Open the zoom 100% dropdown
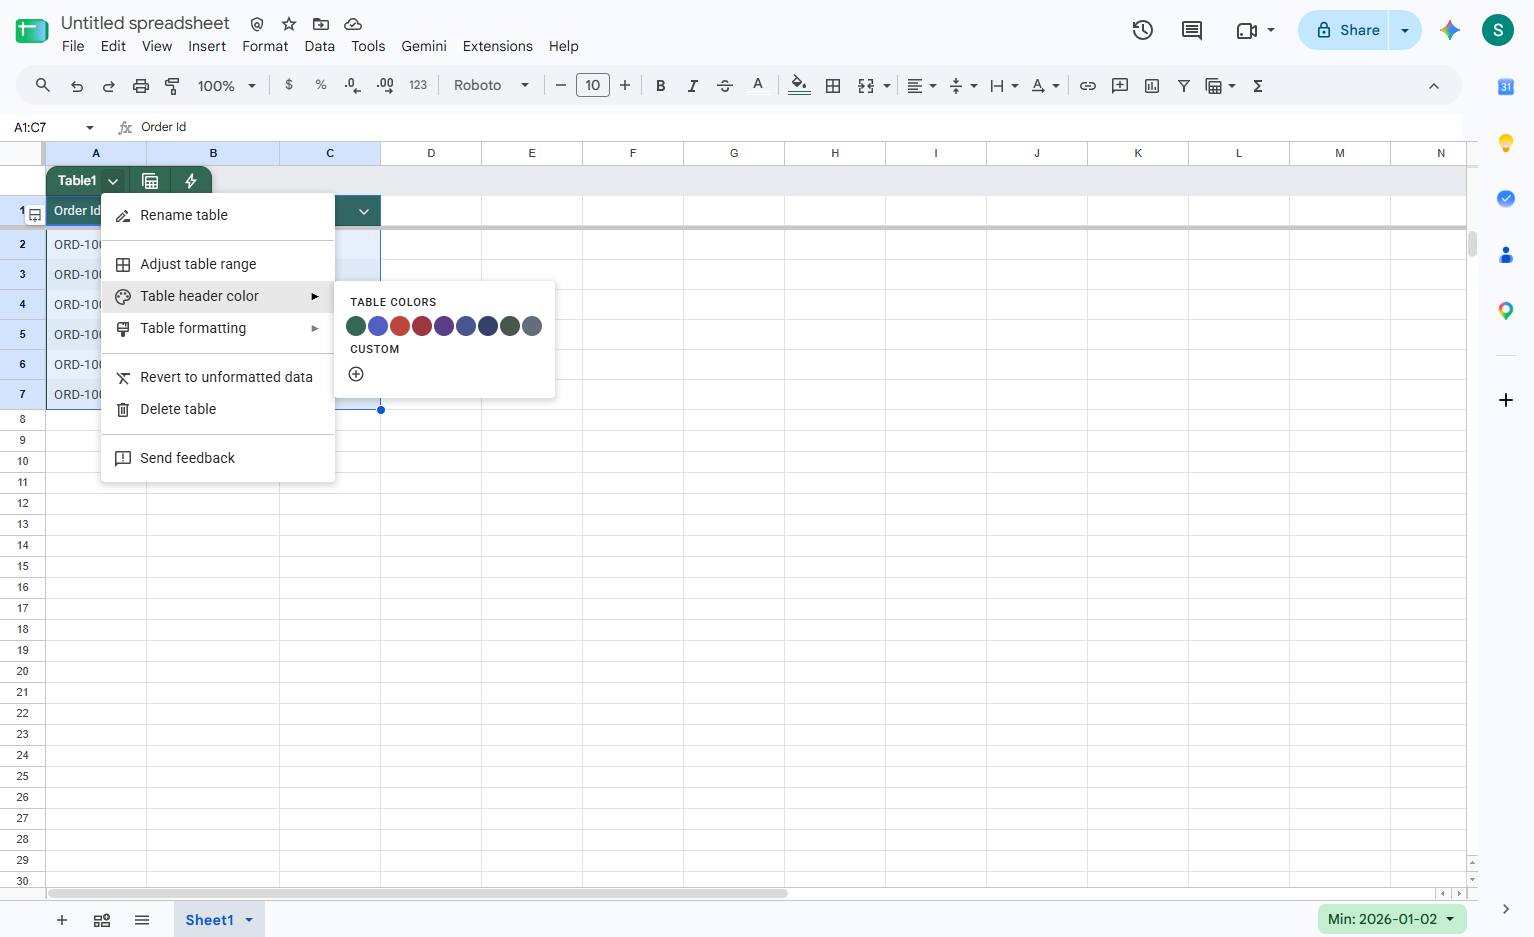Viewport: 1534px width, 937px height. (227, 86)
